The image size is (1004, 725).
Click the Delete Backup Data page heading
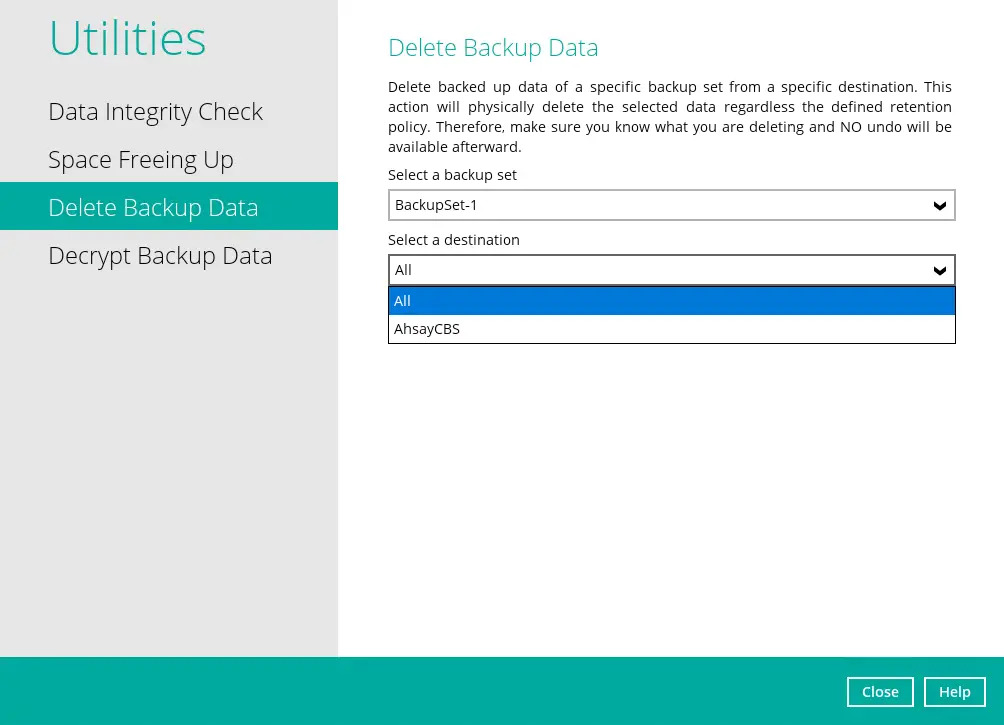[x=493, y=48]
